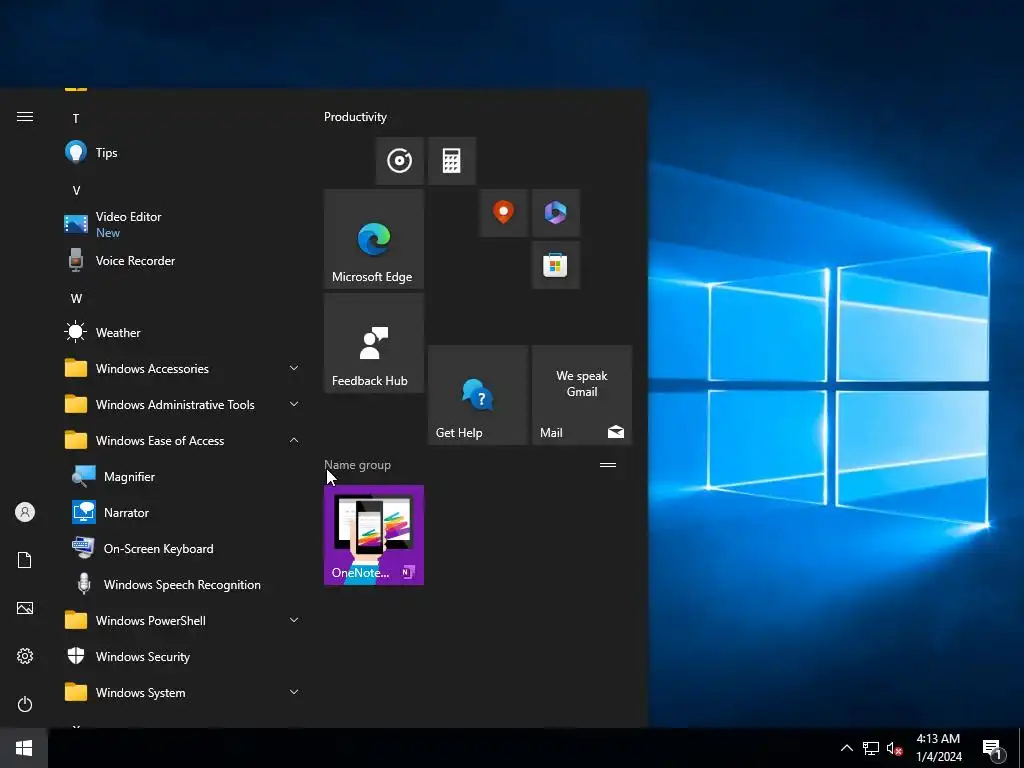This screenshot has height=768, width=1024.
Task: Expand Windows PowerShell folder
Action: tap(183, 620)
